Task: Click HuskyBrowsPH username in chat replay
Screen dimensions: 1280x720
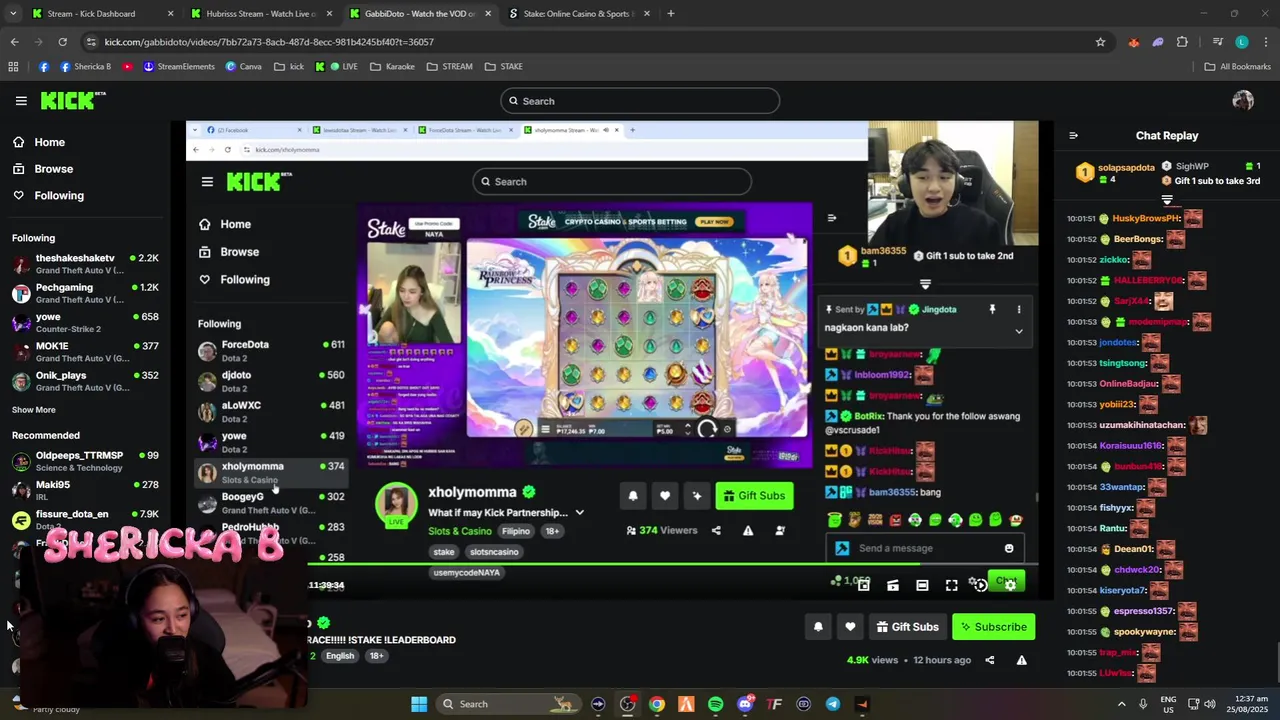Action: [1146, 218]
